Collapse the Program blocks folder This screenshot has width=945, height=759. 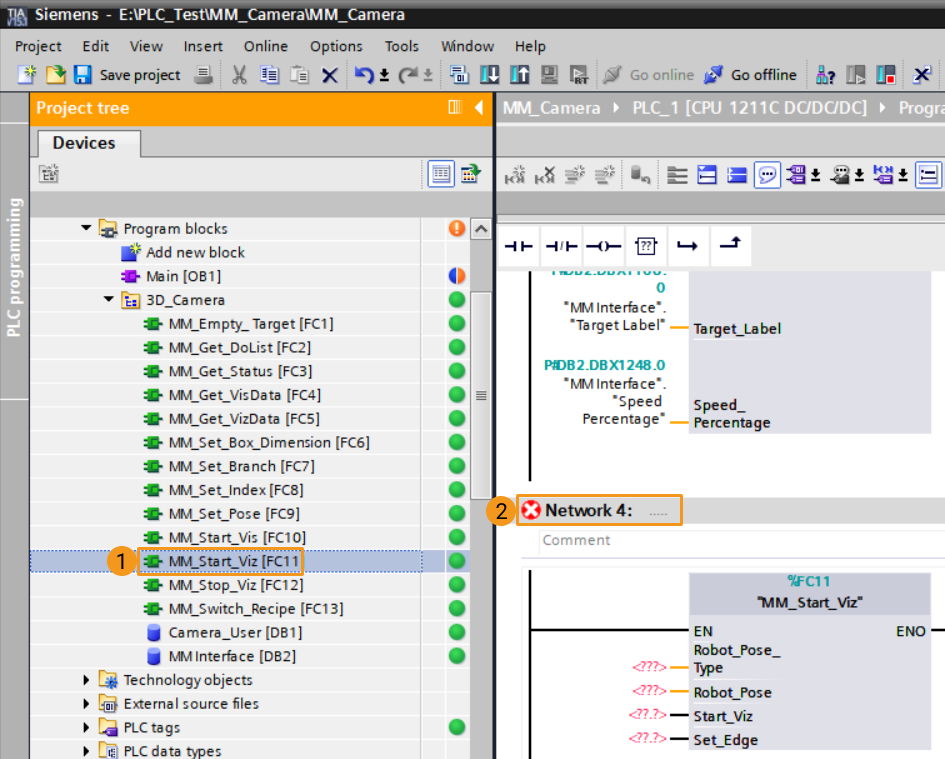(x=86, y=229)
